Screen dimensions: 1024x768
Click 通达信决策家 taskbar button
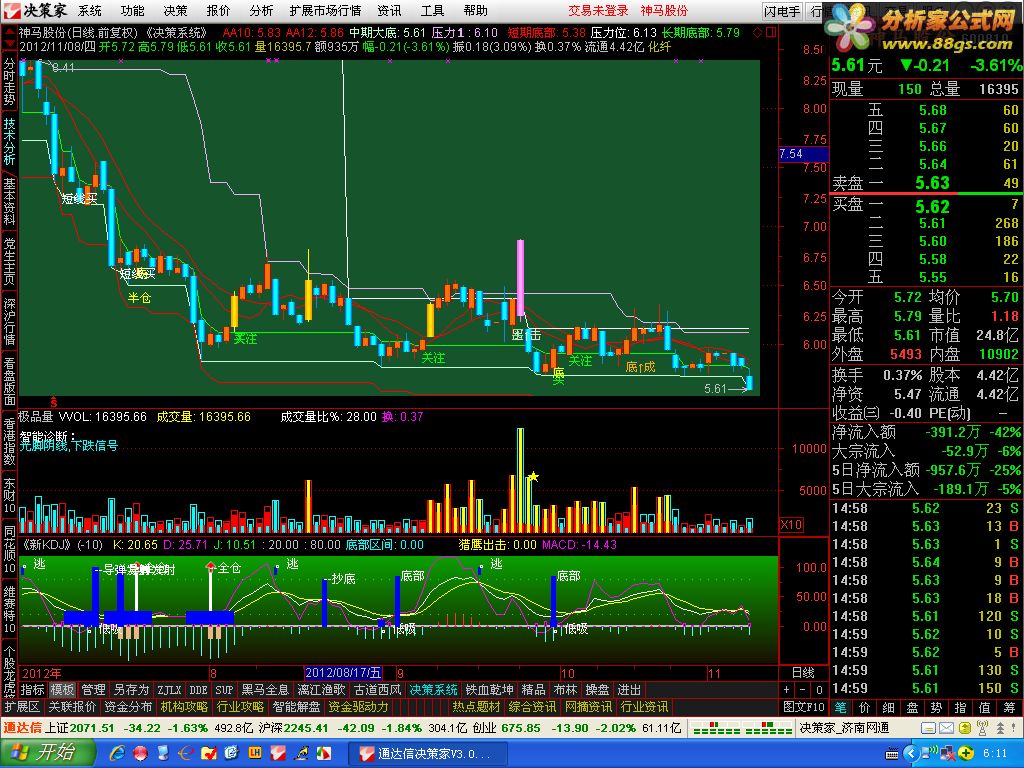click(x=428, y=754)
